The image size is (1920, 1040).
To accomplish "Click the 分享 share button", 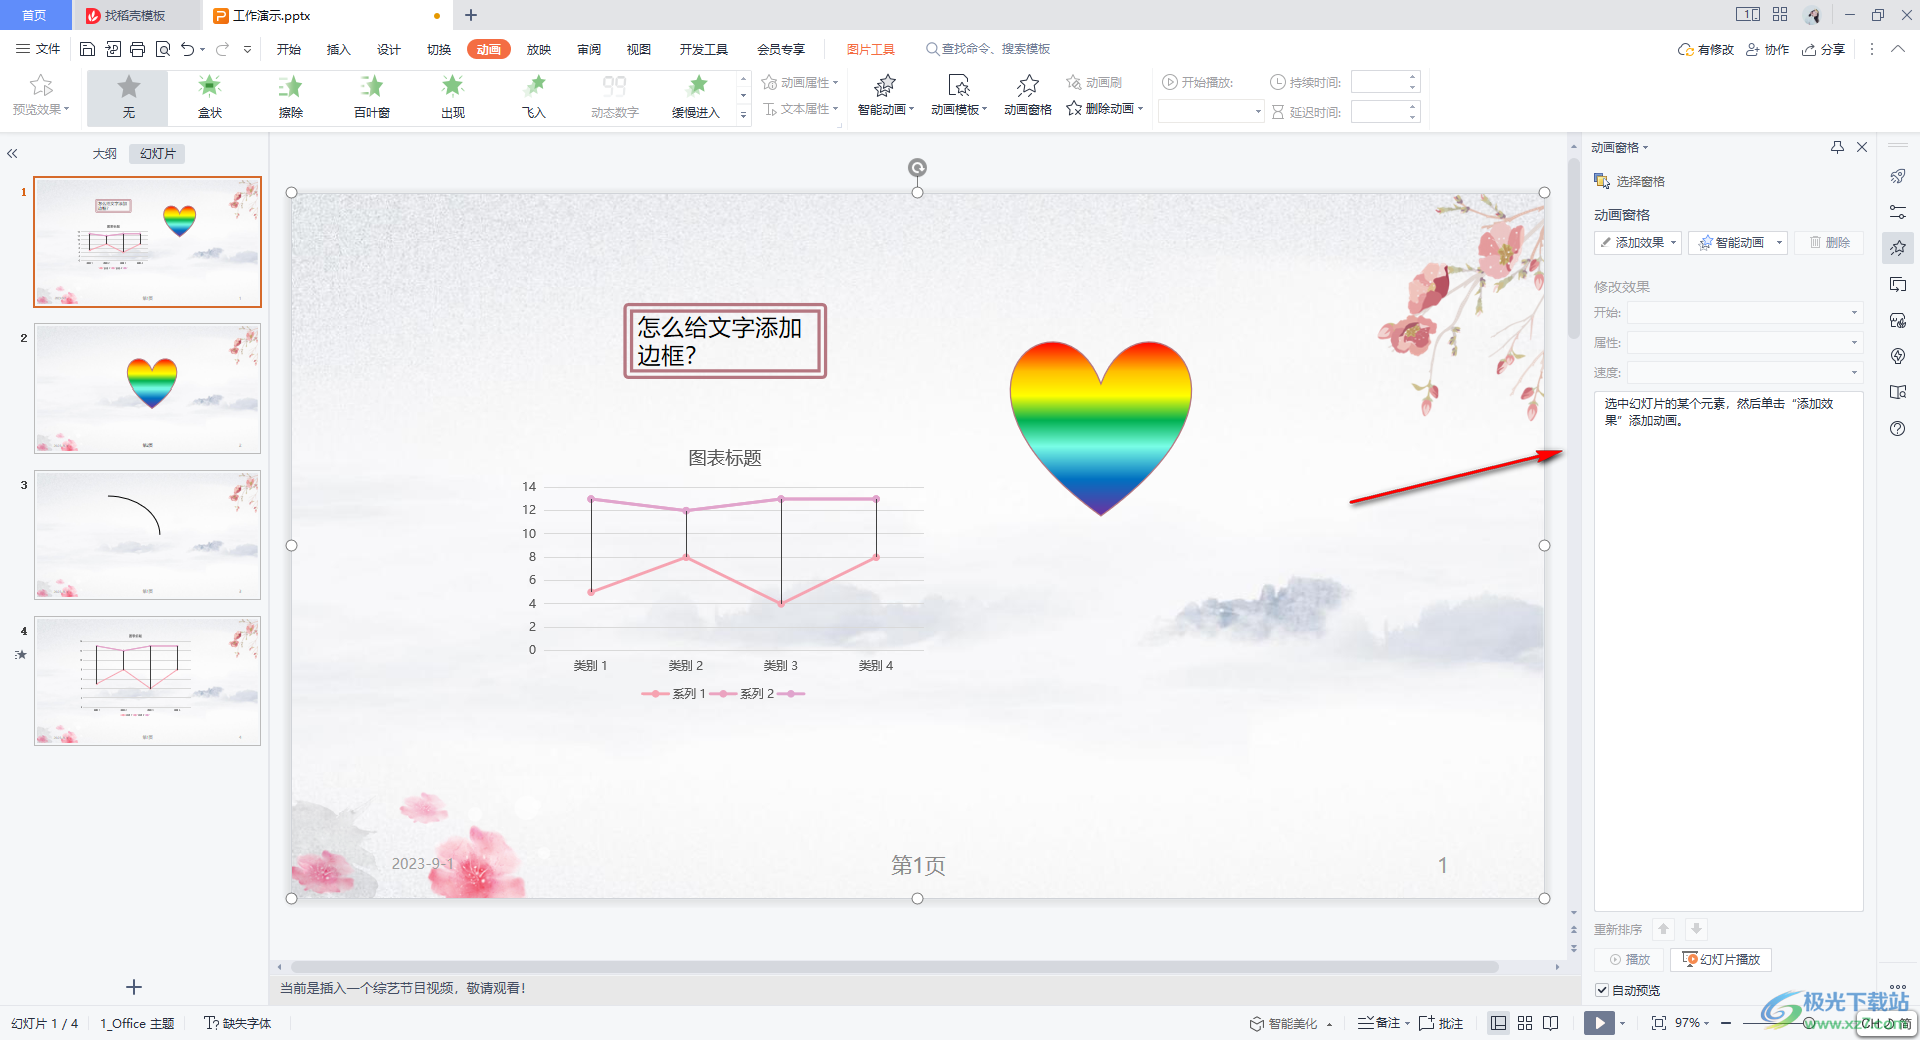I will [x=1823, y=49].
